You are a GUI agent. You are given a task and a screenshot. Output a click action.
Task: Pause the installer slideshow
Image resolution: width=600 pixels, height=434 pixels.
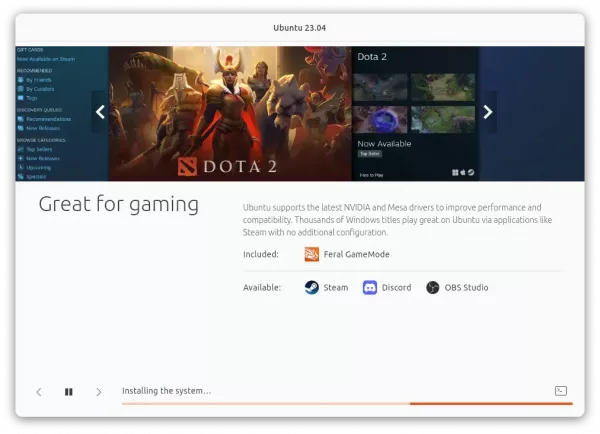pos(68,392)
